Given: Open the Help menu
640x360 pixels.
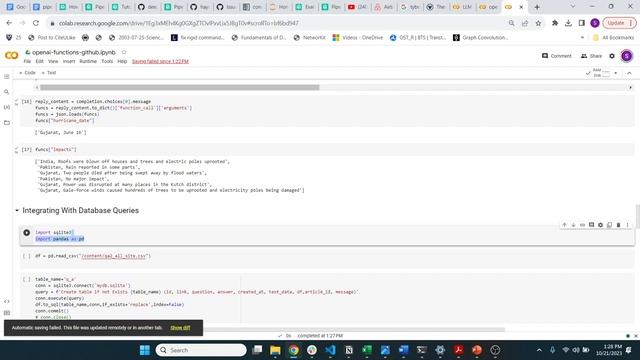Looking at the screenshot, I should (x=122, y=61).
